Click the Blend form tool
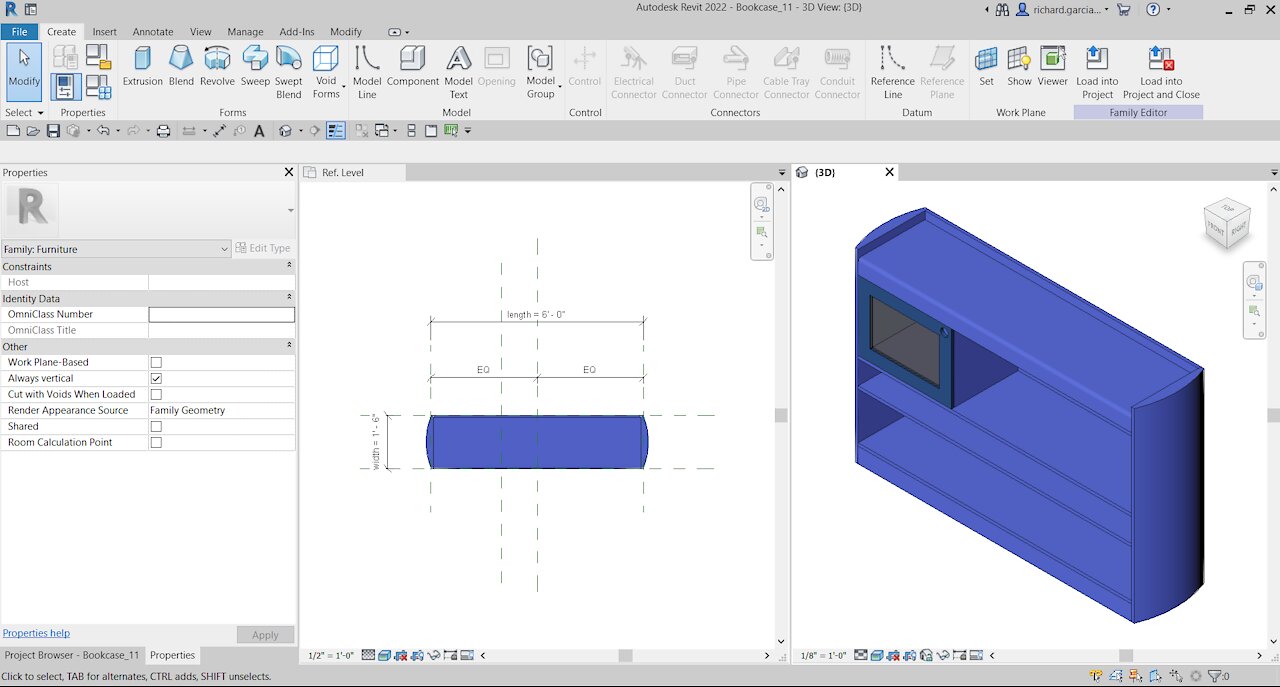 pos(181,66)
